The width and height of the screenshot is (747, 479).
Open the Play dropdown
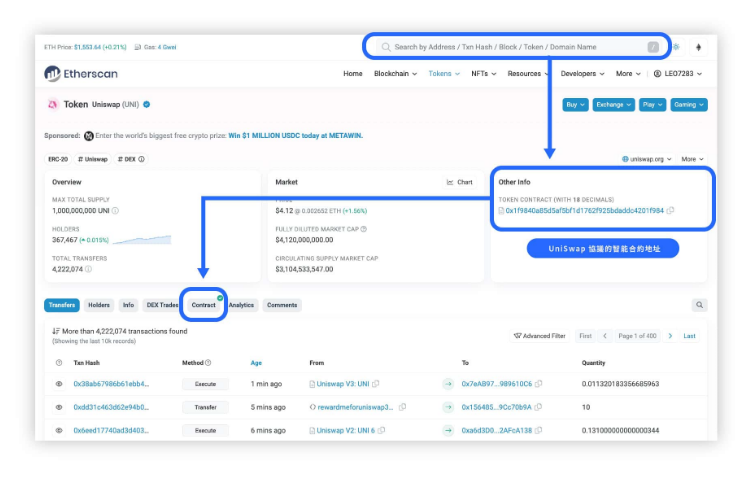pyautogui.click(x=652, y=105)
